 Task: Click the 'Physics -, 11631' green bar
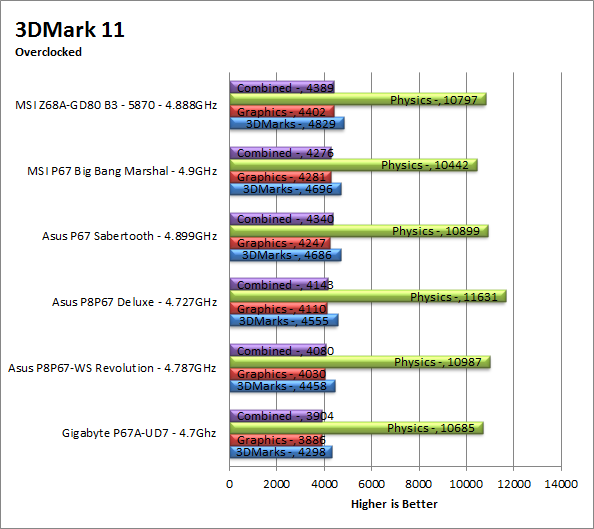(x=368, y=296)
